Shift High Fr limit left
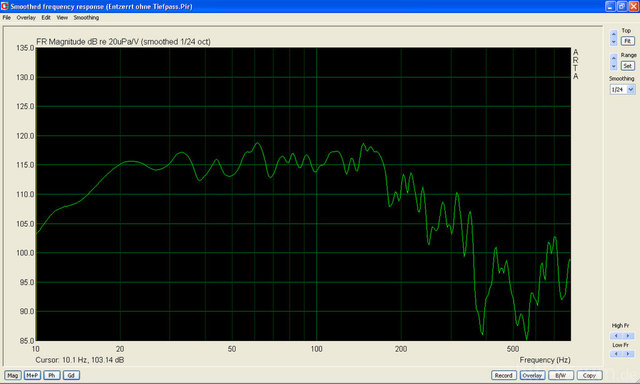The height and width of the screenshot is (384, 640). pyautogui.click(x=616, y=336)
